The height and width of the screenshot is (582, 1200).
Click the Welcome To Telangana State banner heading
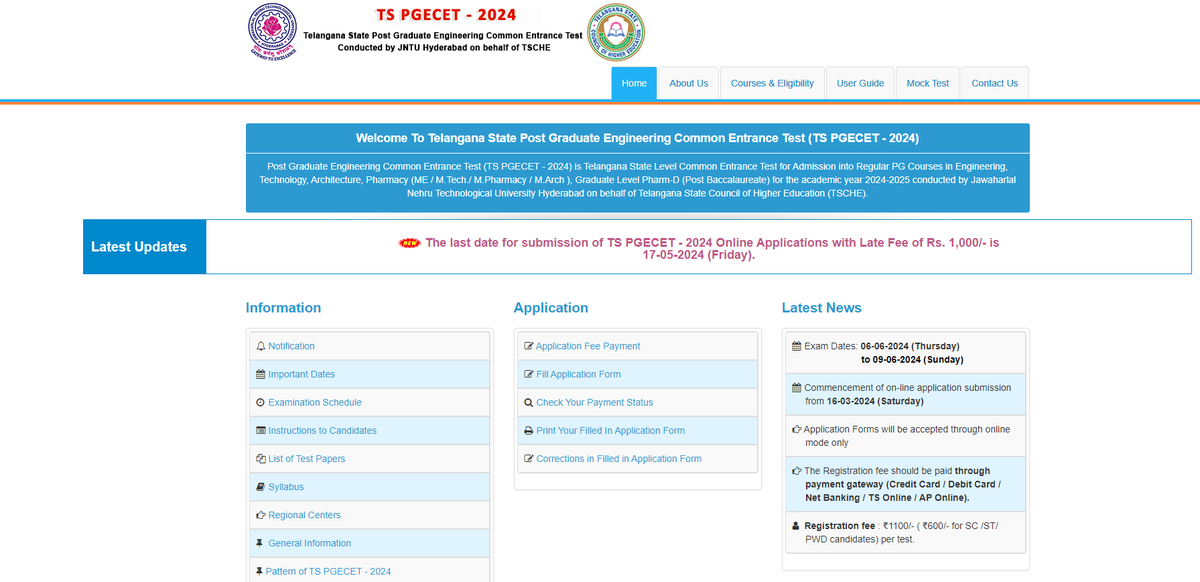click(637, 138)
